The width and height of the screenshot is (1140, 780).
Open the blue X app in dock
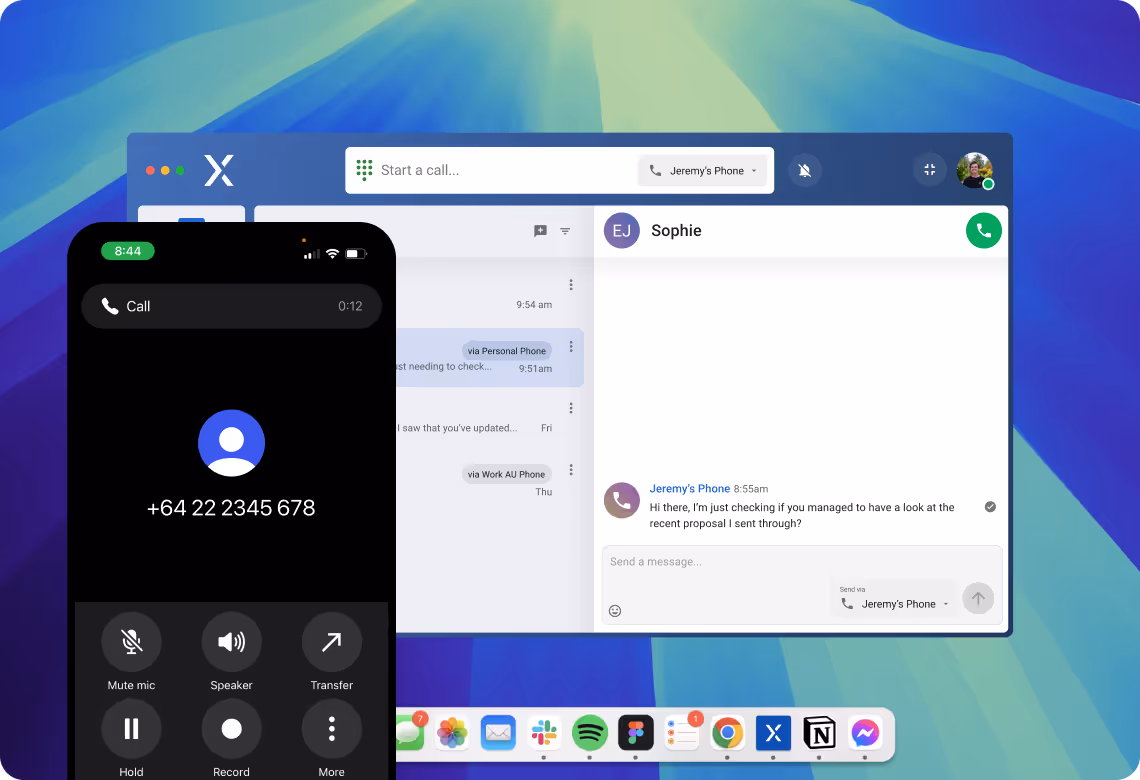[x=774, y=733]
